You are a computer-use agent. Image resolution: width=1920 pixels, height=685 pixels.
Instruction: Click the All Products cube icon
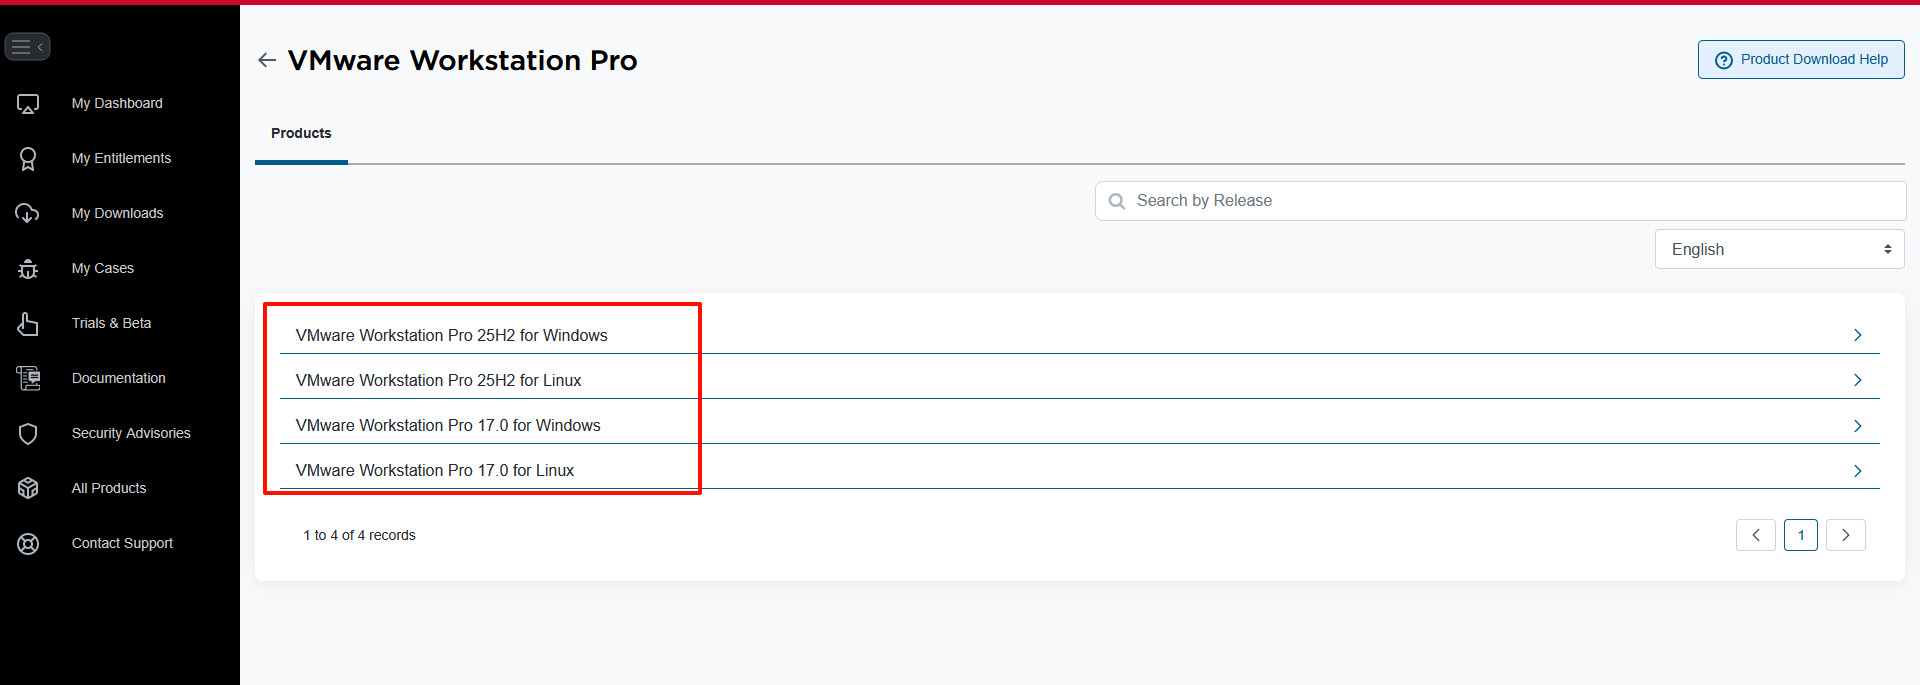28,488
